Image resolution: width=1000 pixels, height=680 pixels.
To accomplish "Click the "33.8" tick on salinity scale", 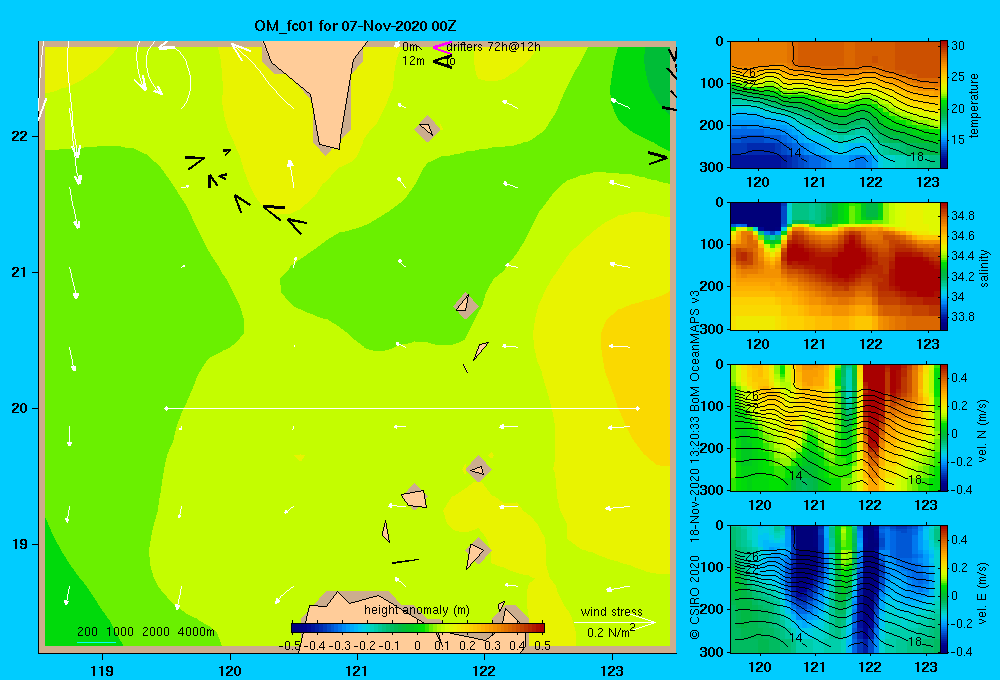I will [962, 317].
